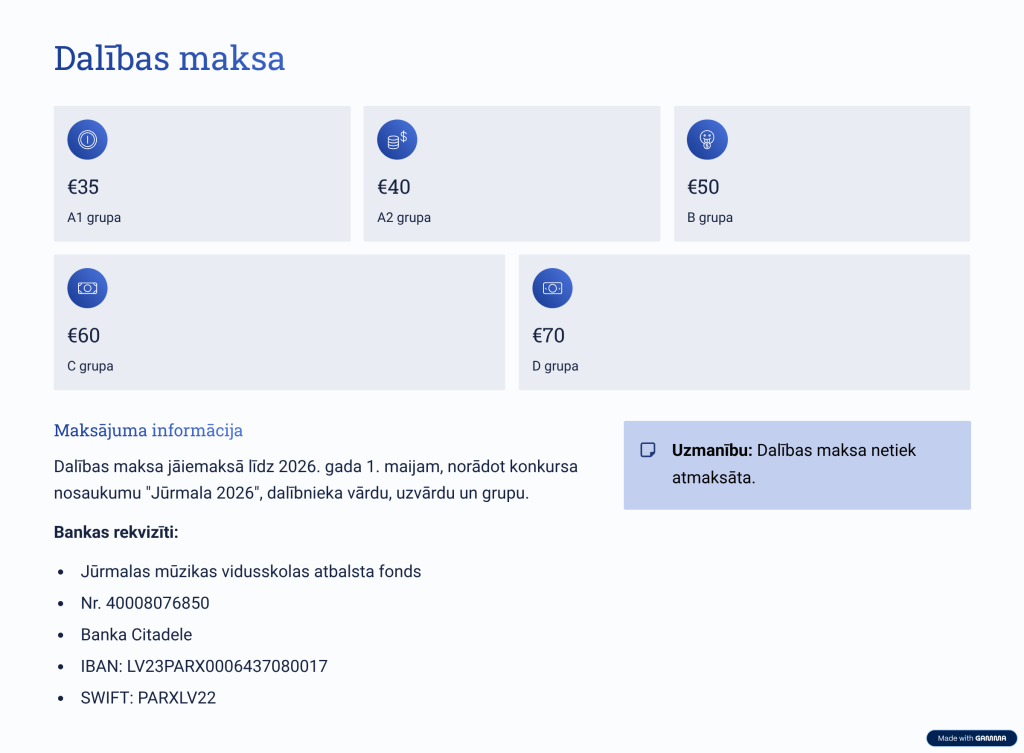Click the IBAN number line
The width and height of the screenshot is (1024, 753).
coord(204,666)
